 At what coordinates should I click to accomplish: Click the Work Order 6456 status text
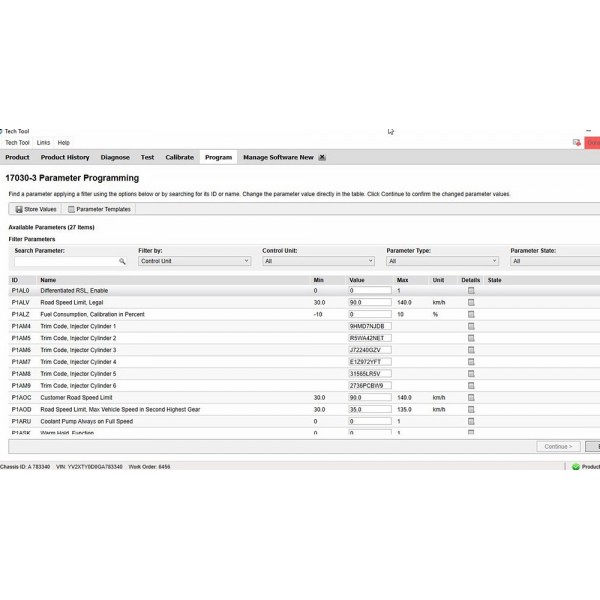click(x=149, y=467)
